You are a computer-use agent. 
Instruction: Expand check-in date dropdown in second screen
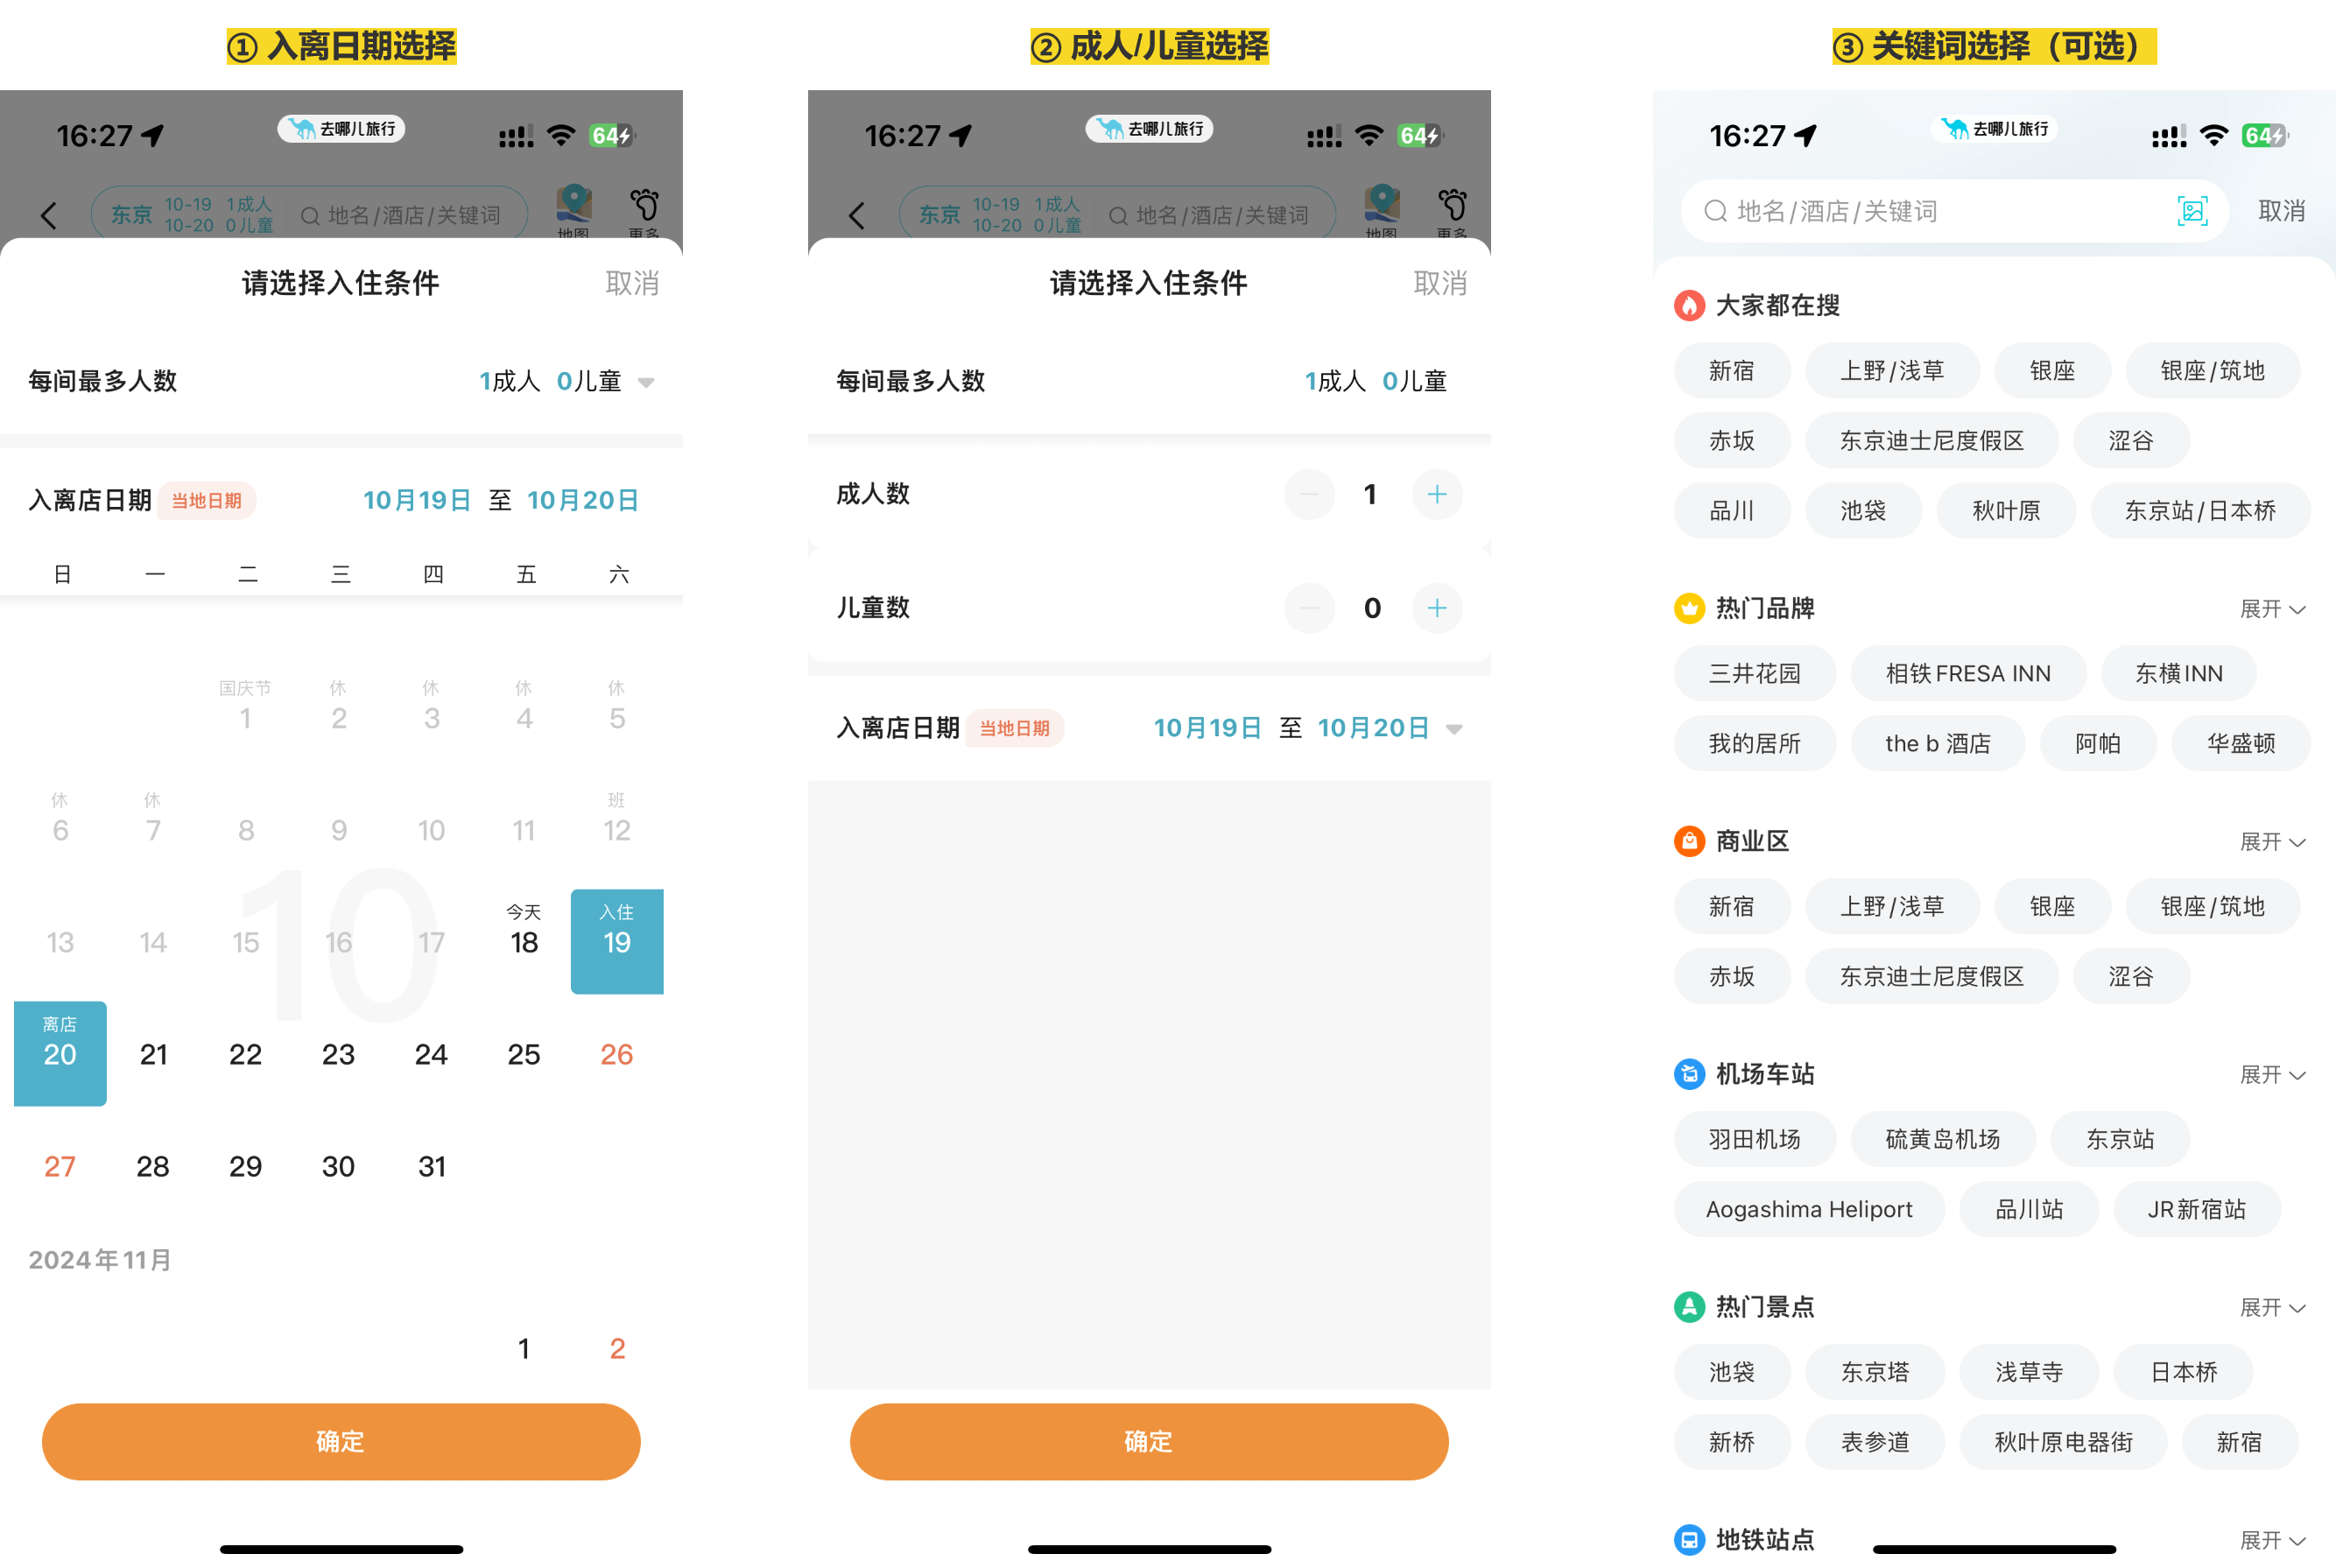pyautogui.click(x=1454, y=729)
